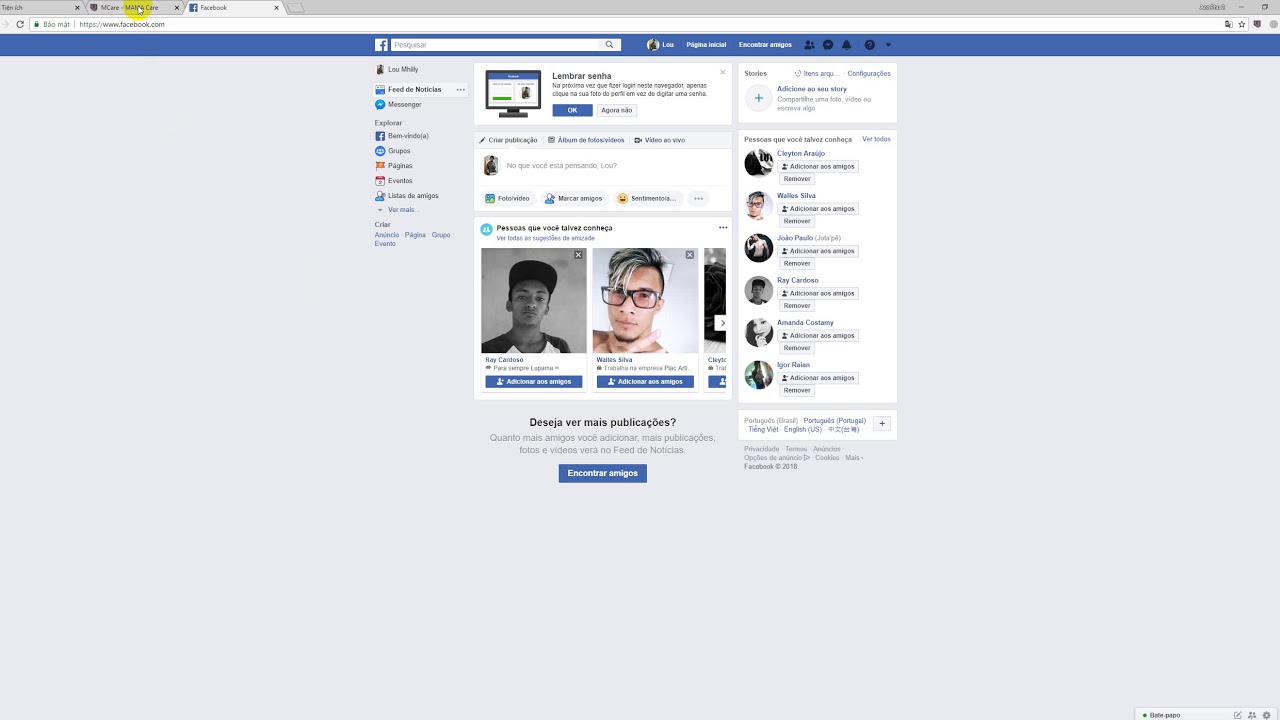Switch language to English (US)
Image resolution: width=1280 pixels, height=720 pixels.
[803, 430]
